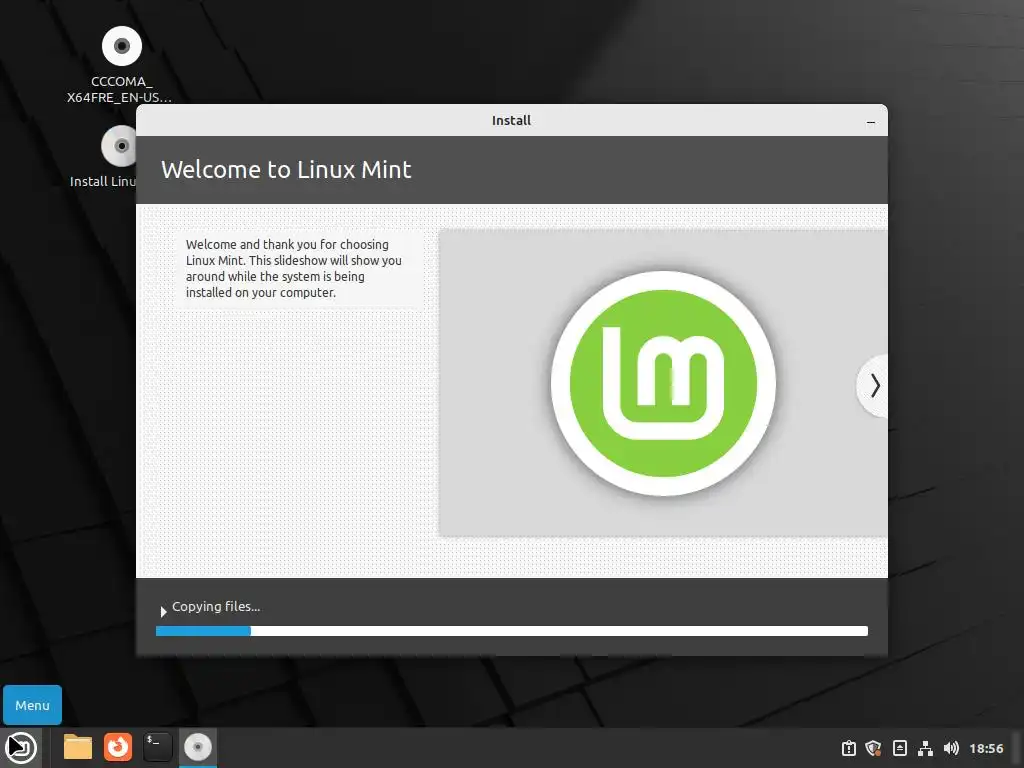Open the shield security tray icon
The width and height of the screenshot is (1024, 768).
coord(873,748)
